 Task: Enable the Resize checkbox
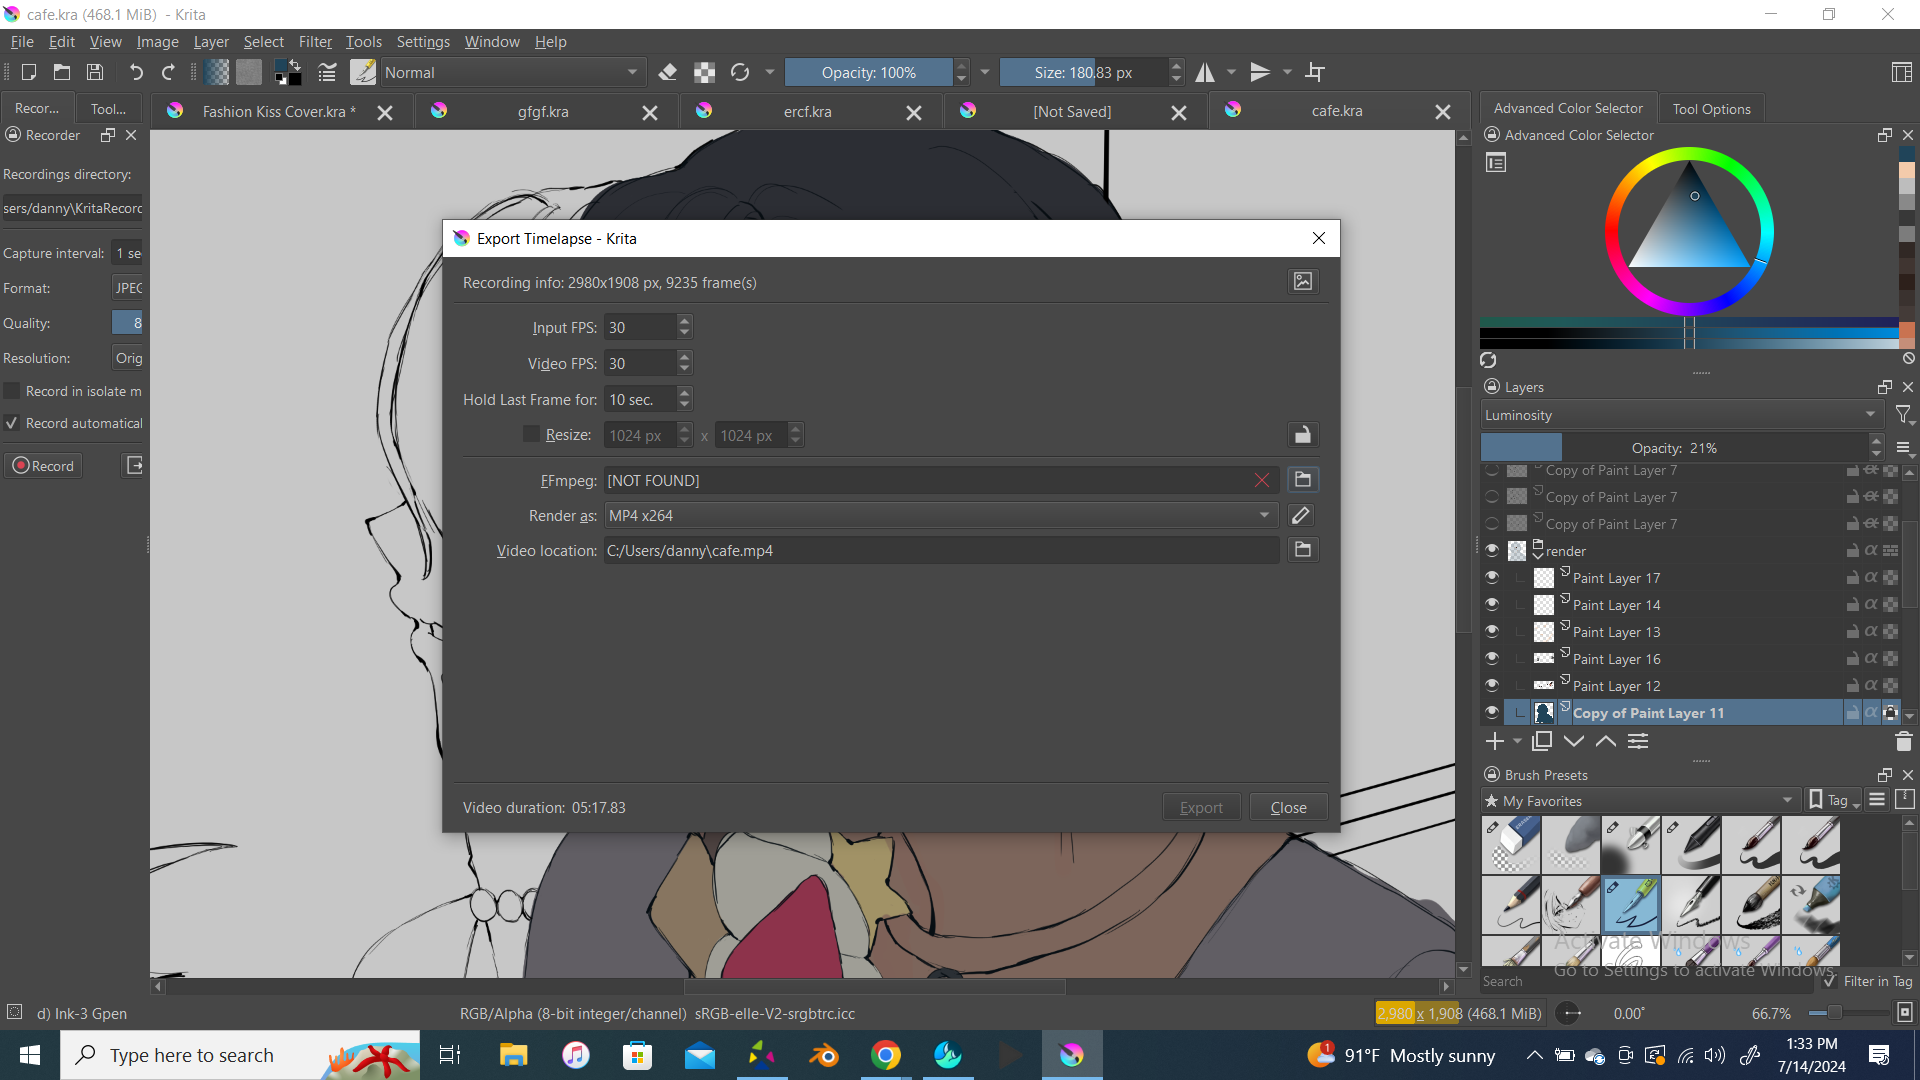531,434
